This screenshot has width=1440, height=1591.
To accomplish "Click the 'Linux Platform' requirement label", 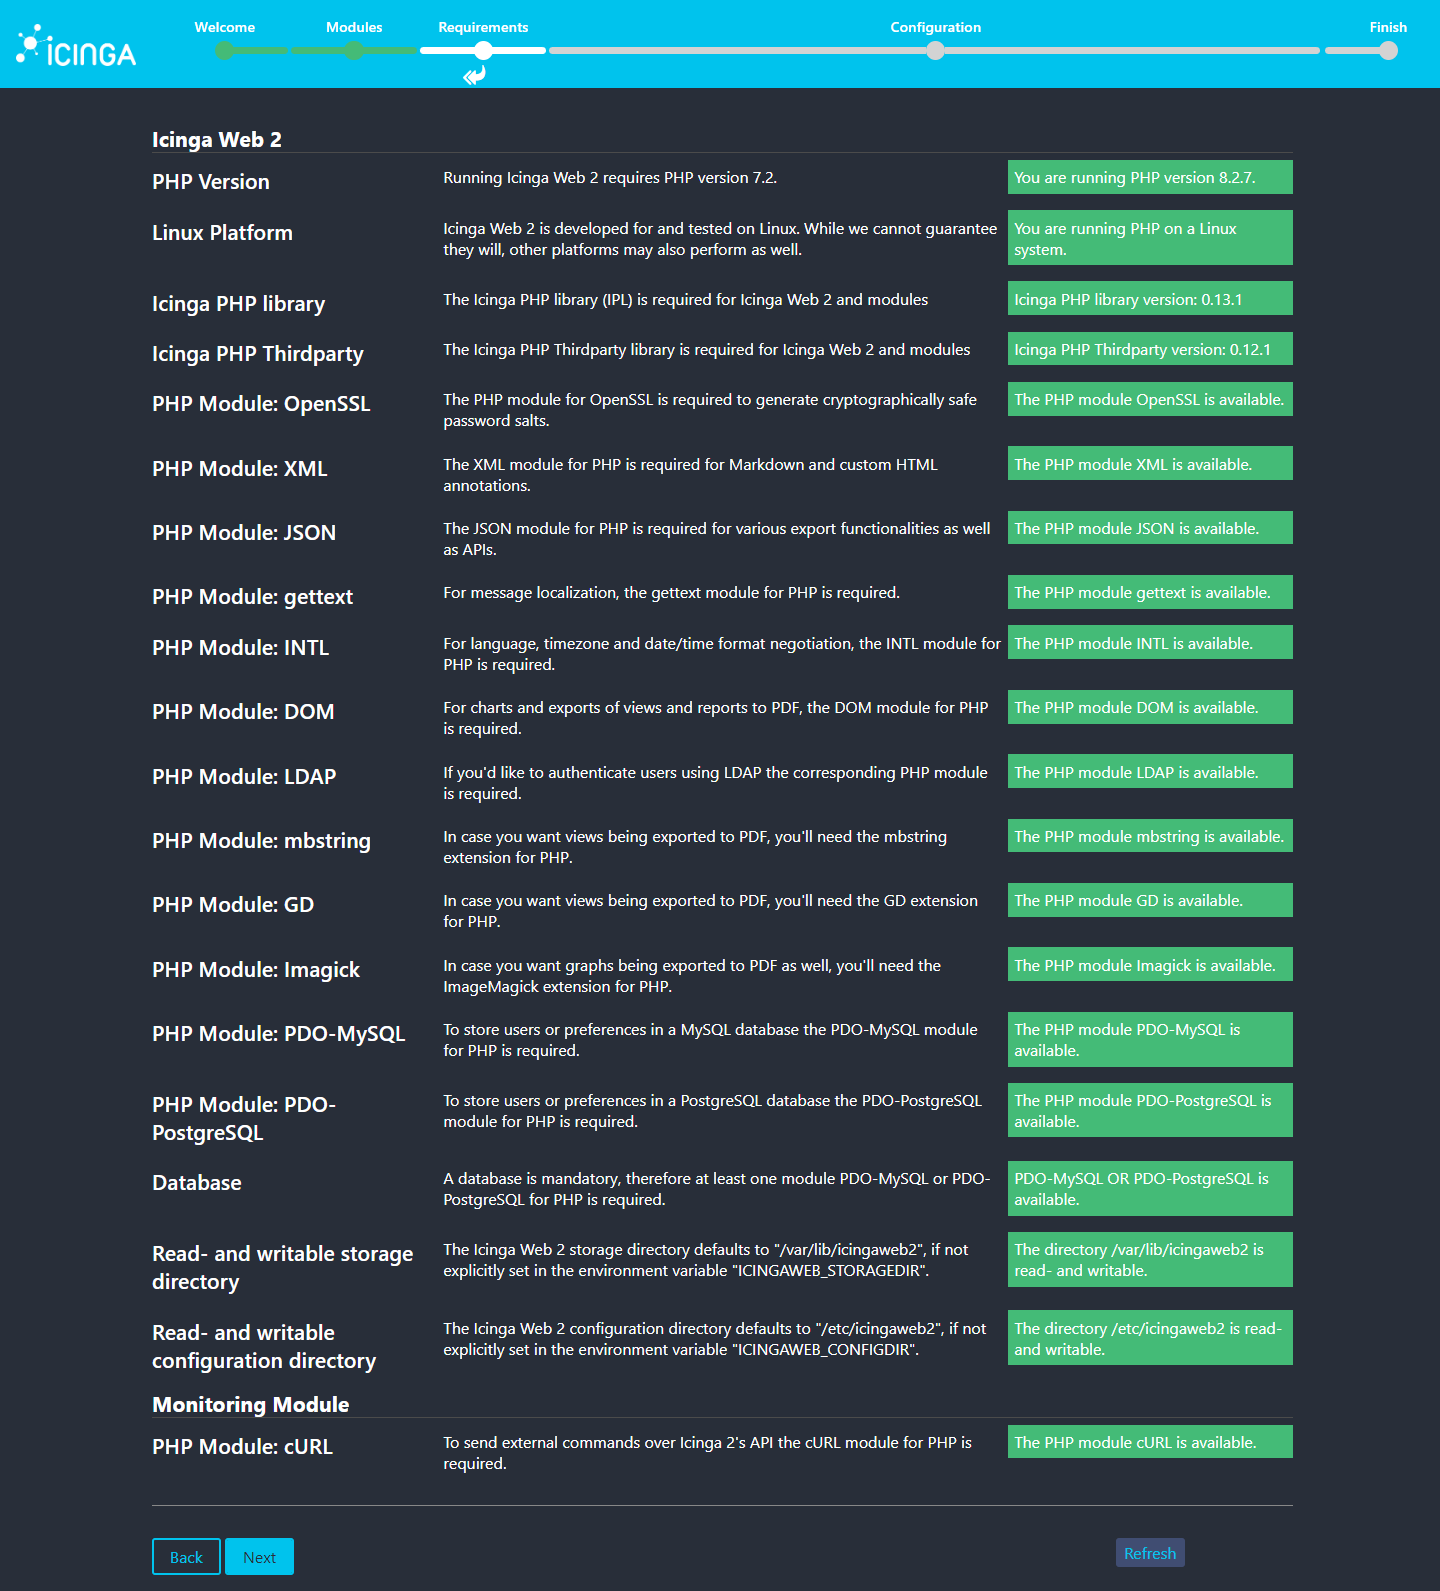I will (222, 233).
